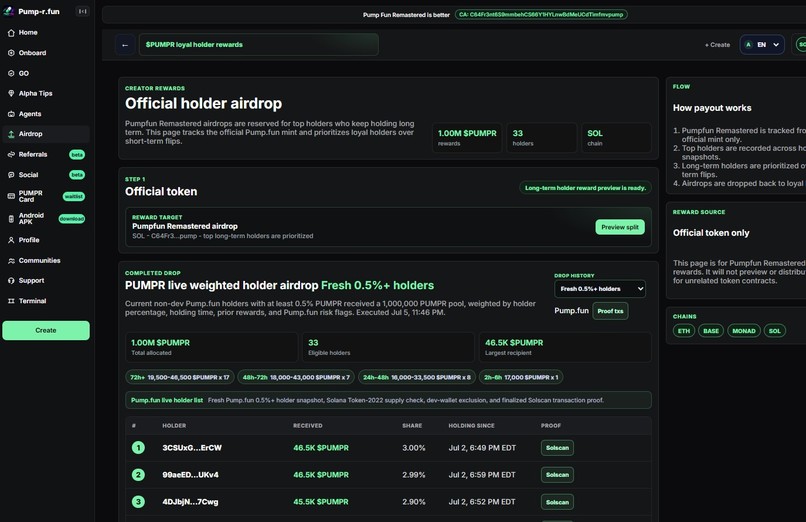
Task: Select the SOL chain chip
Action: point(775,331)
